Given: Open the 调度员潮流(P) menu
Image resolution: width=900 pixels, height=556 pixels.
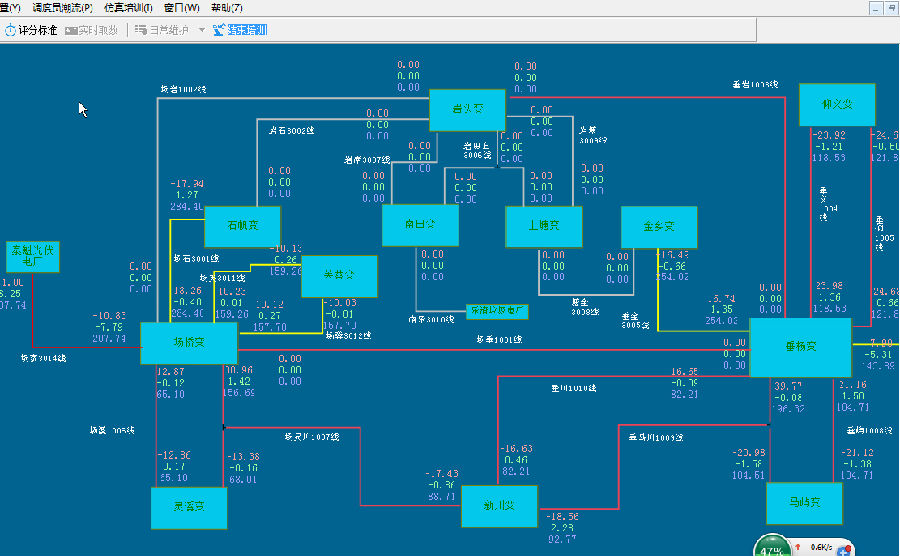Looking at the screenshot, I should 62,8.
